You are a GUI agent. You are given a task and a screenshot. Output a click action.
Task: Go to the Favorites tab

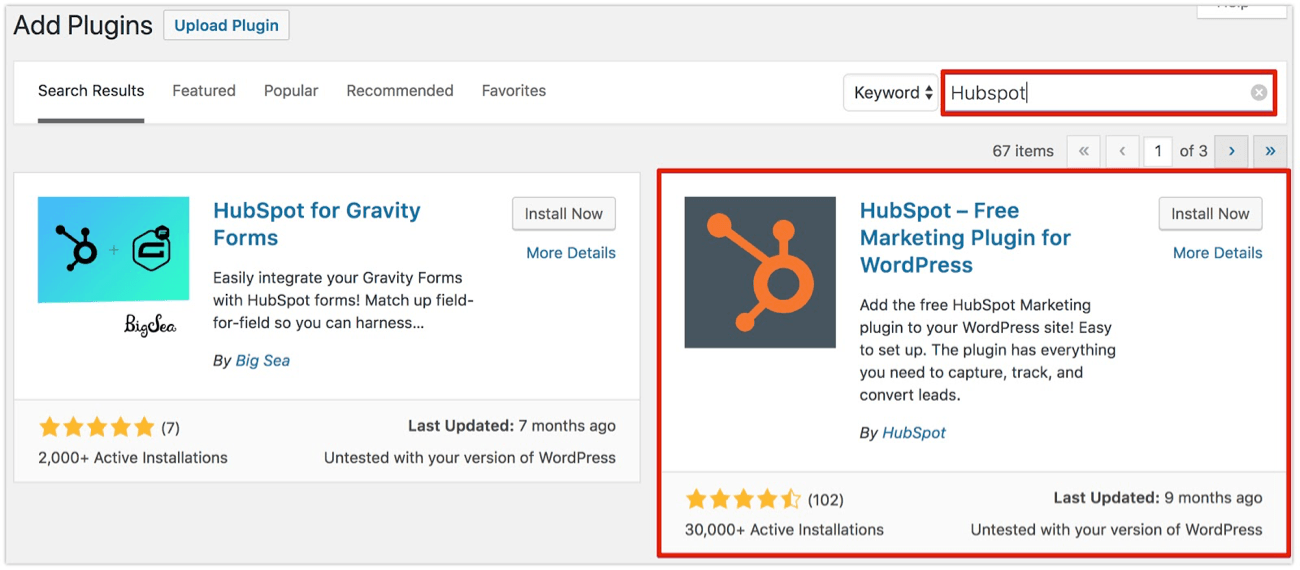pos(514,91)
